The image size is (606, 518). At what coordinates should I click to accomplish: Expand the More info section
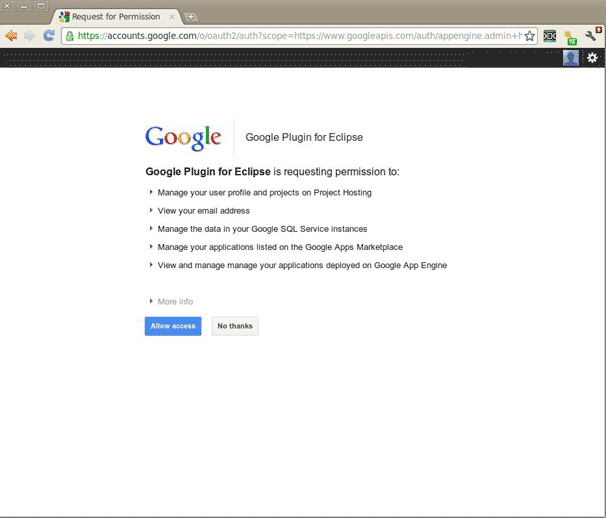click(x=170, y=301)
